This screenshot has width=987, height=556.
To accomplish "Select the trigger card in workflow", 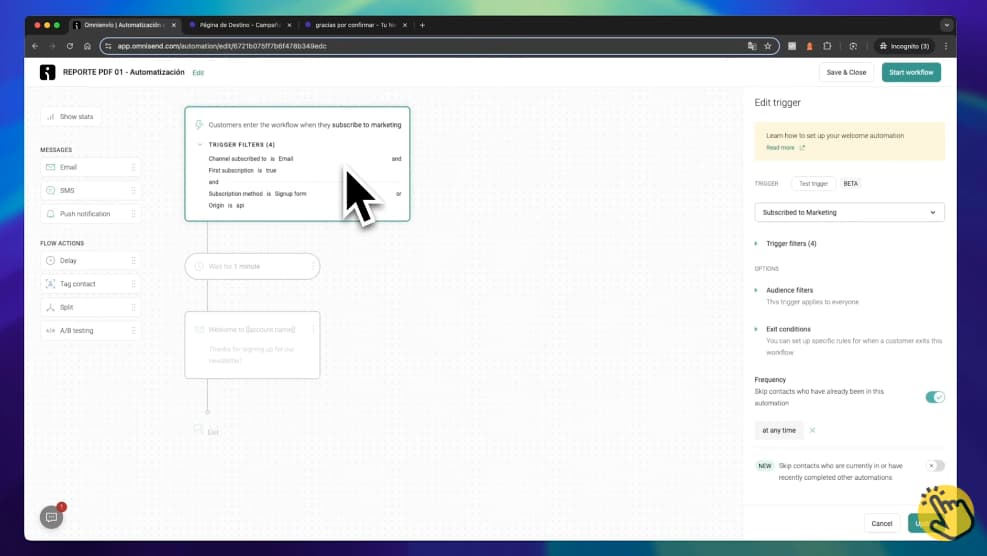I will tap(297, 164).
